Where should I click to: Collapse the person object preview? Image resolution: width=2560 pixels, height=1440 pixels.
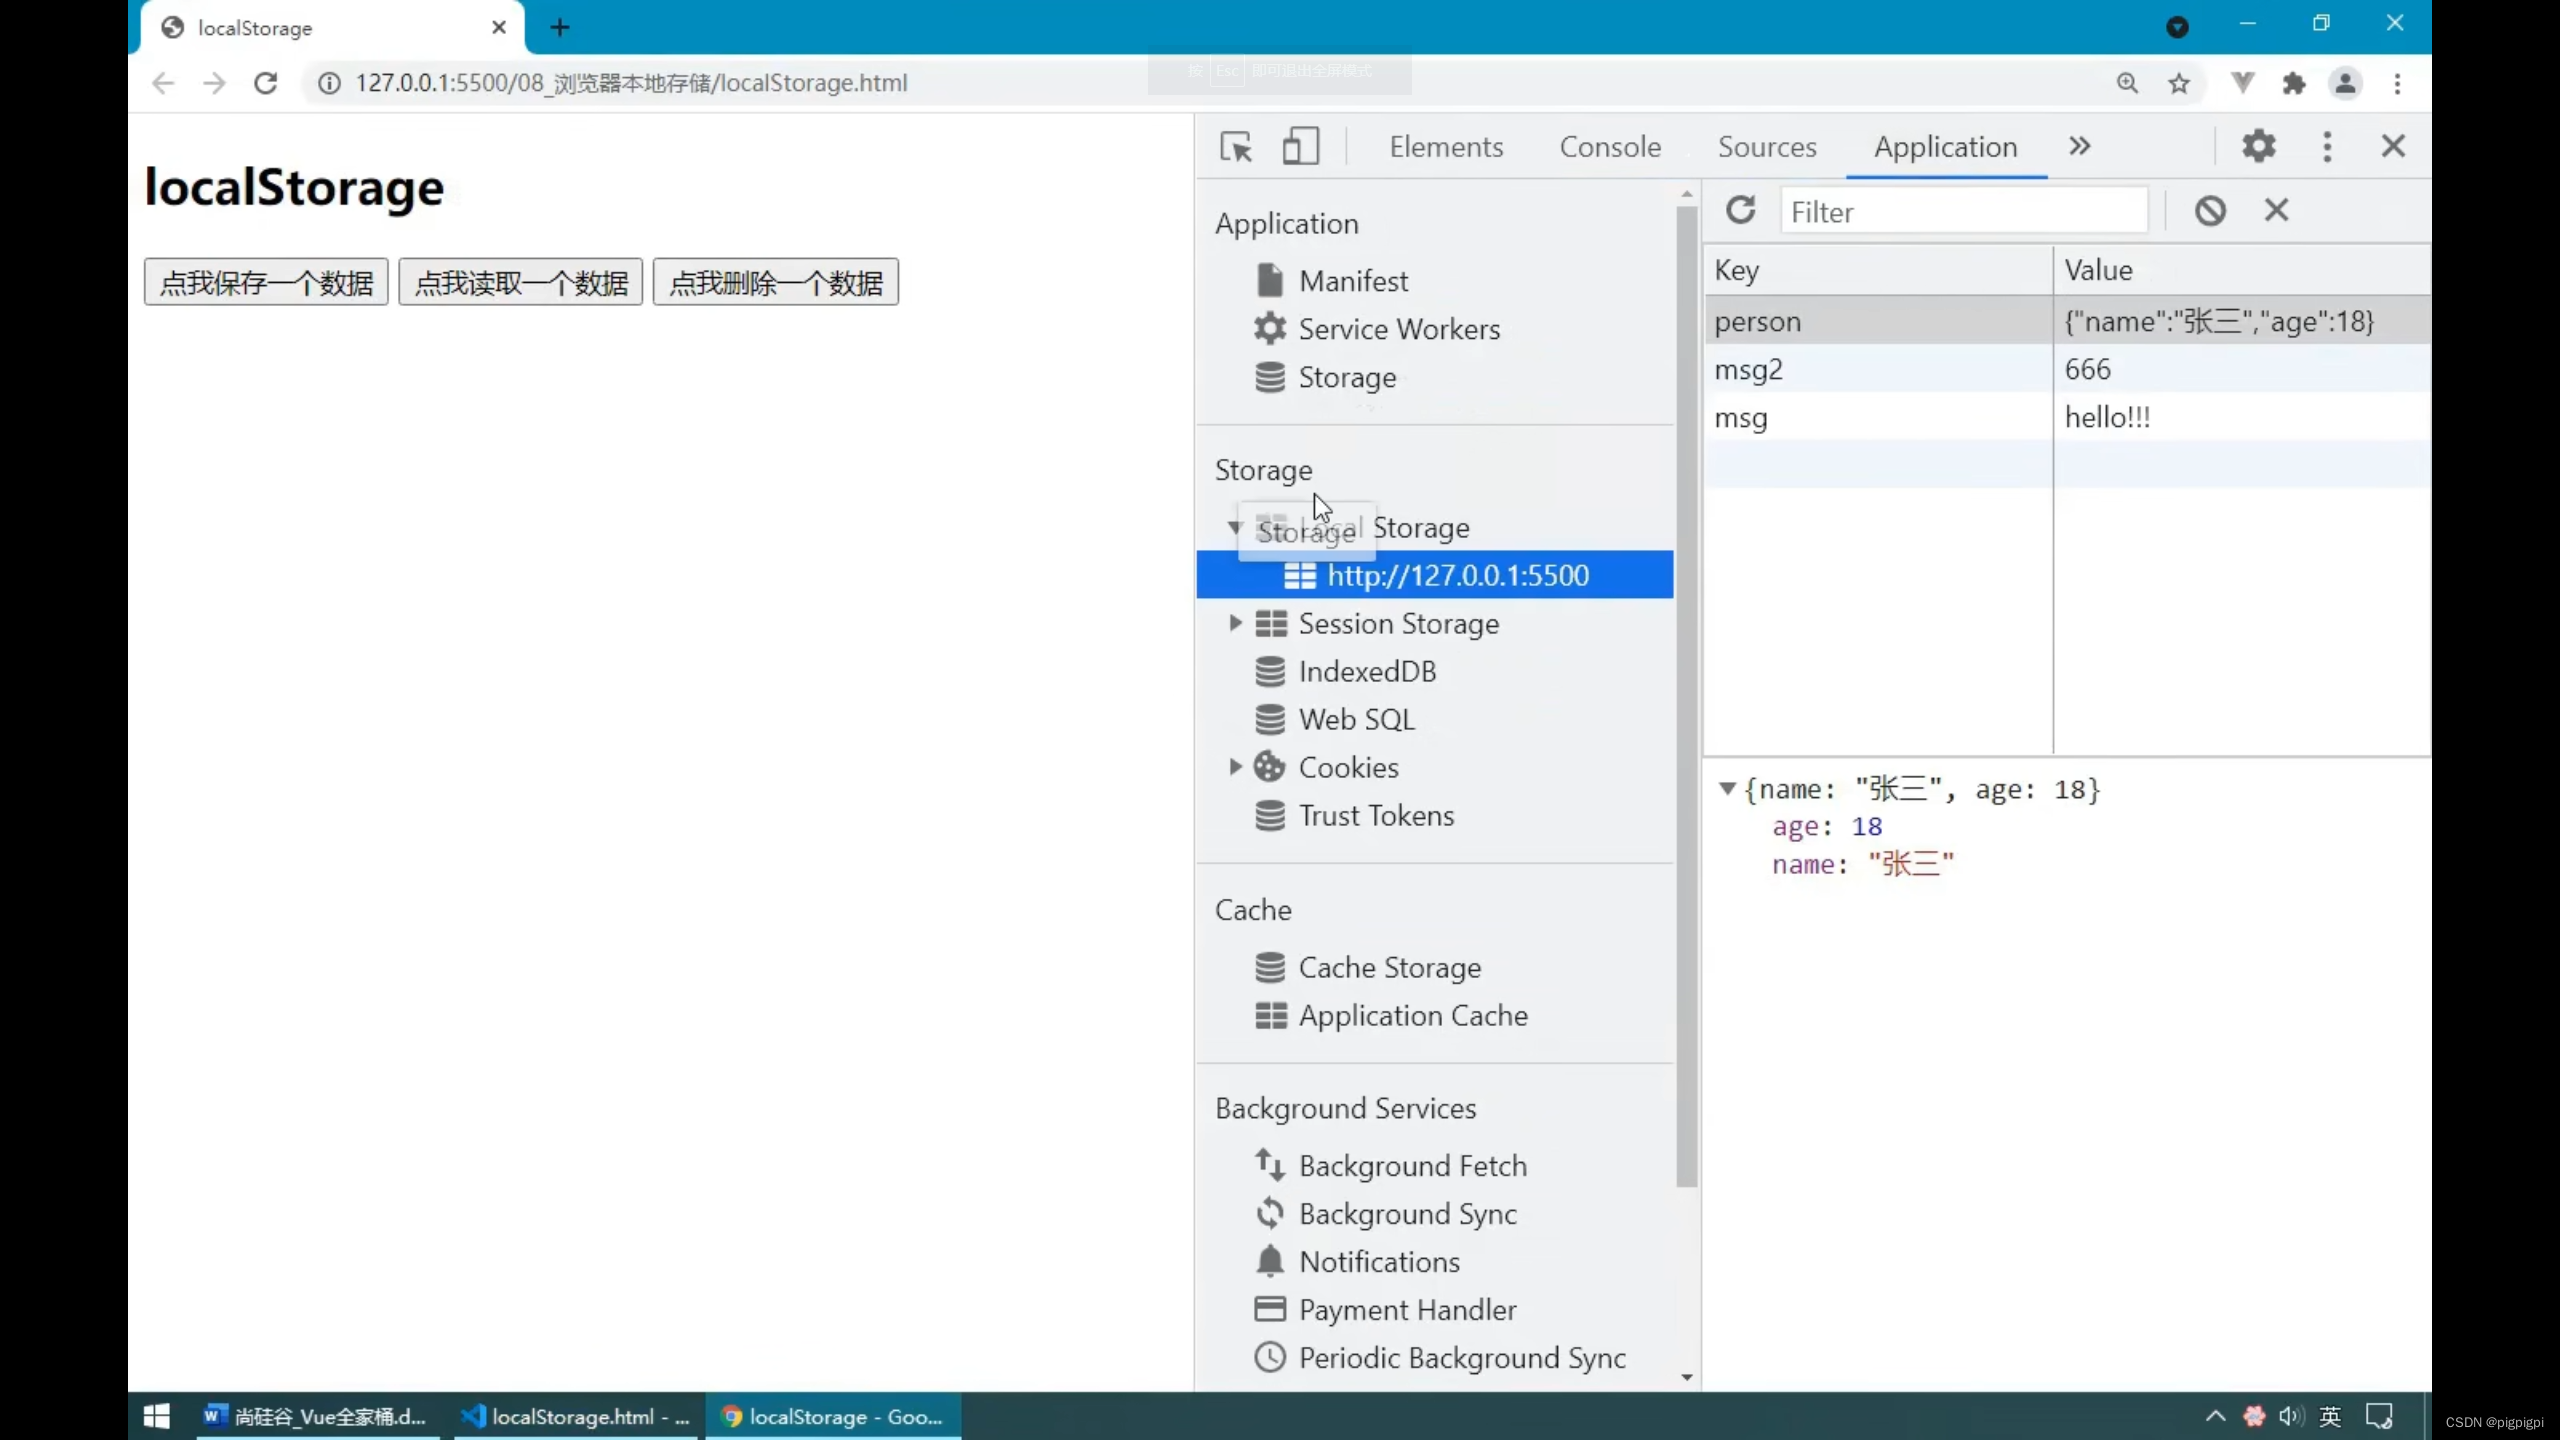(1727, 789)
